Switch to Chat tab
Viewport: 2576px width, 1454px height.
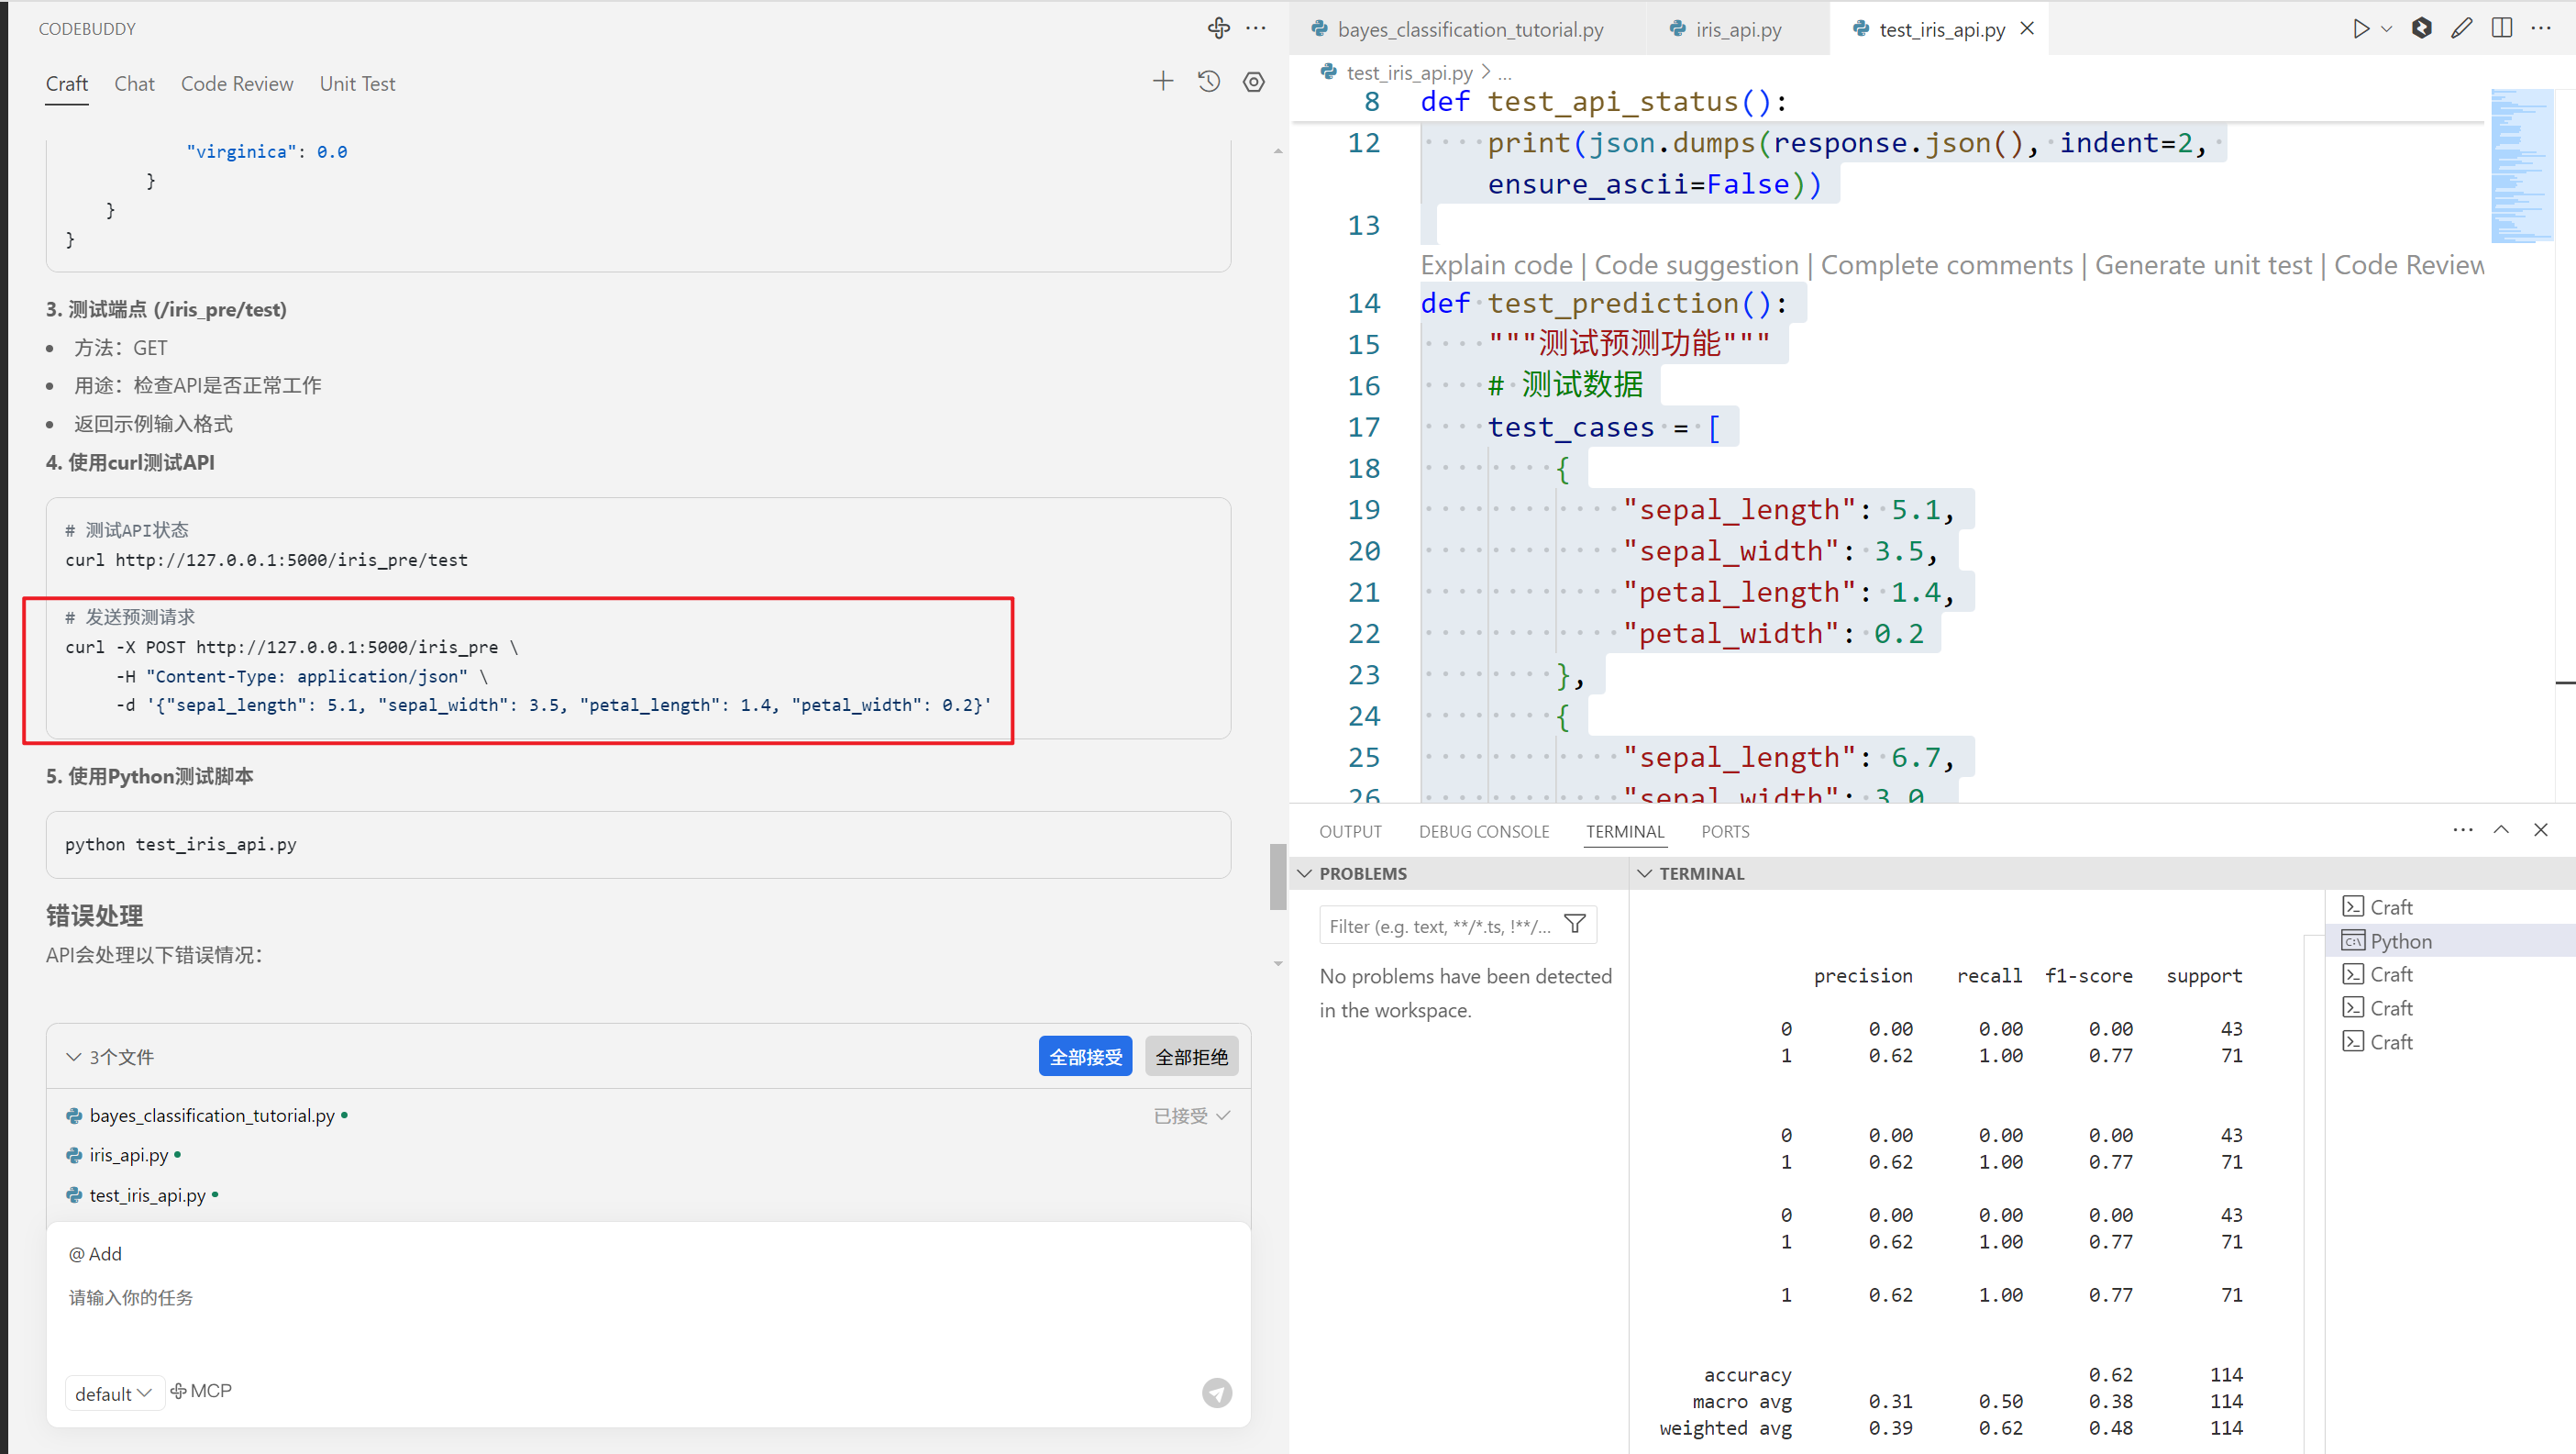[134, 84]
